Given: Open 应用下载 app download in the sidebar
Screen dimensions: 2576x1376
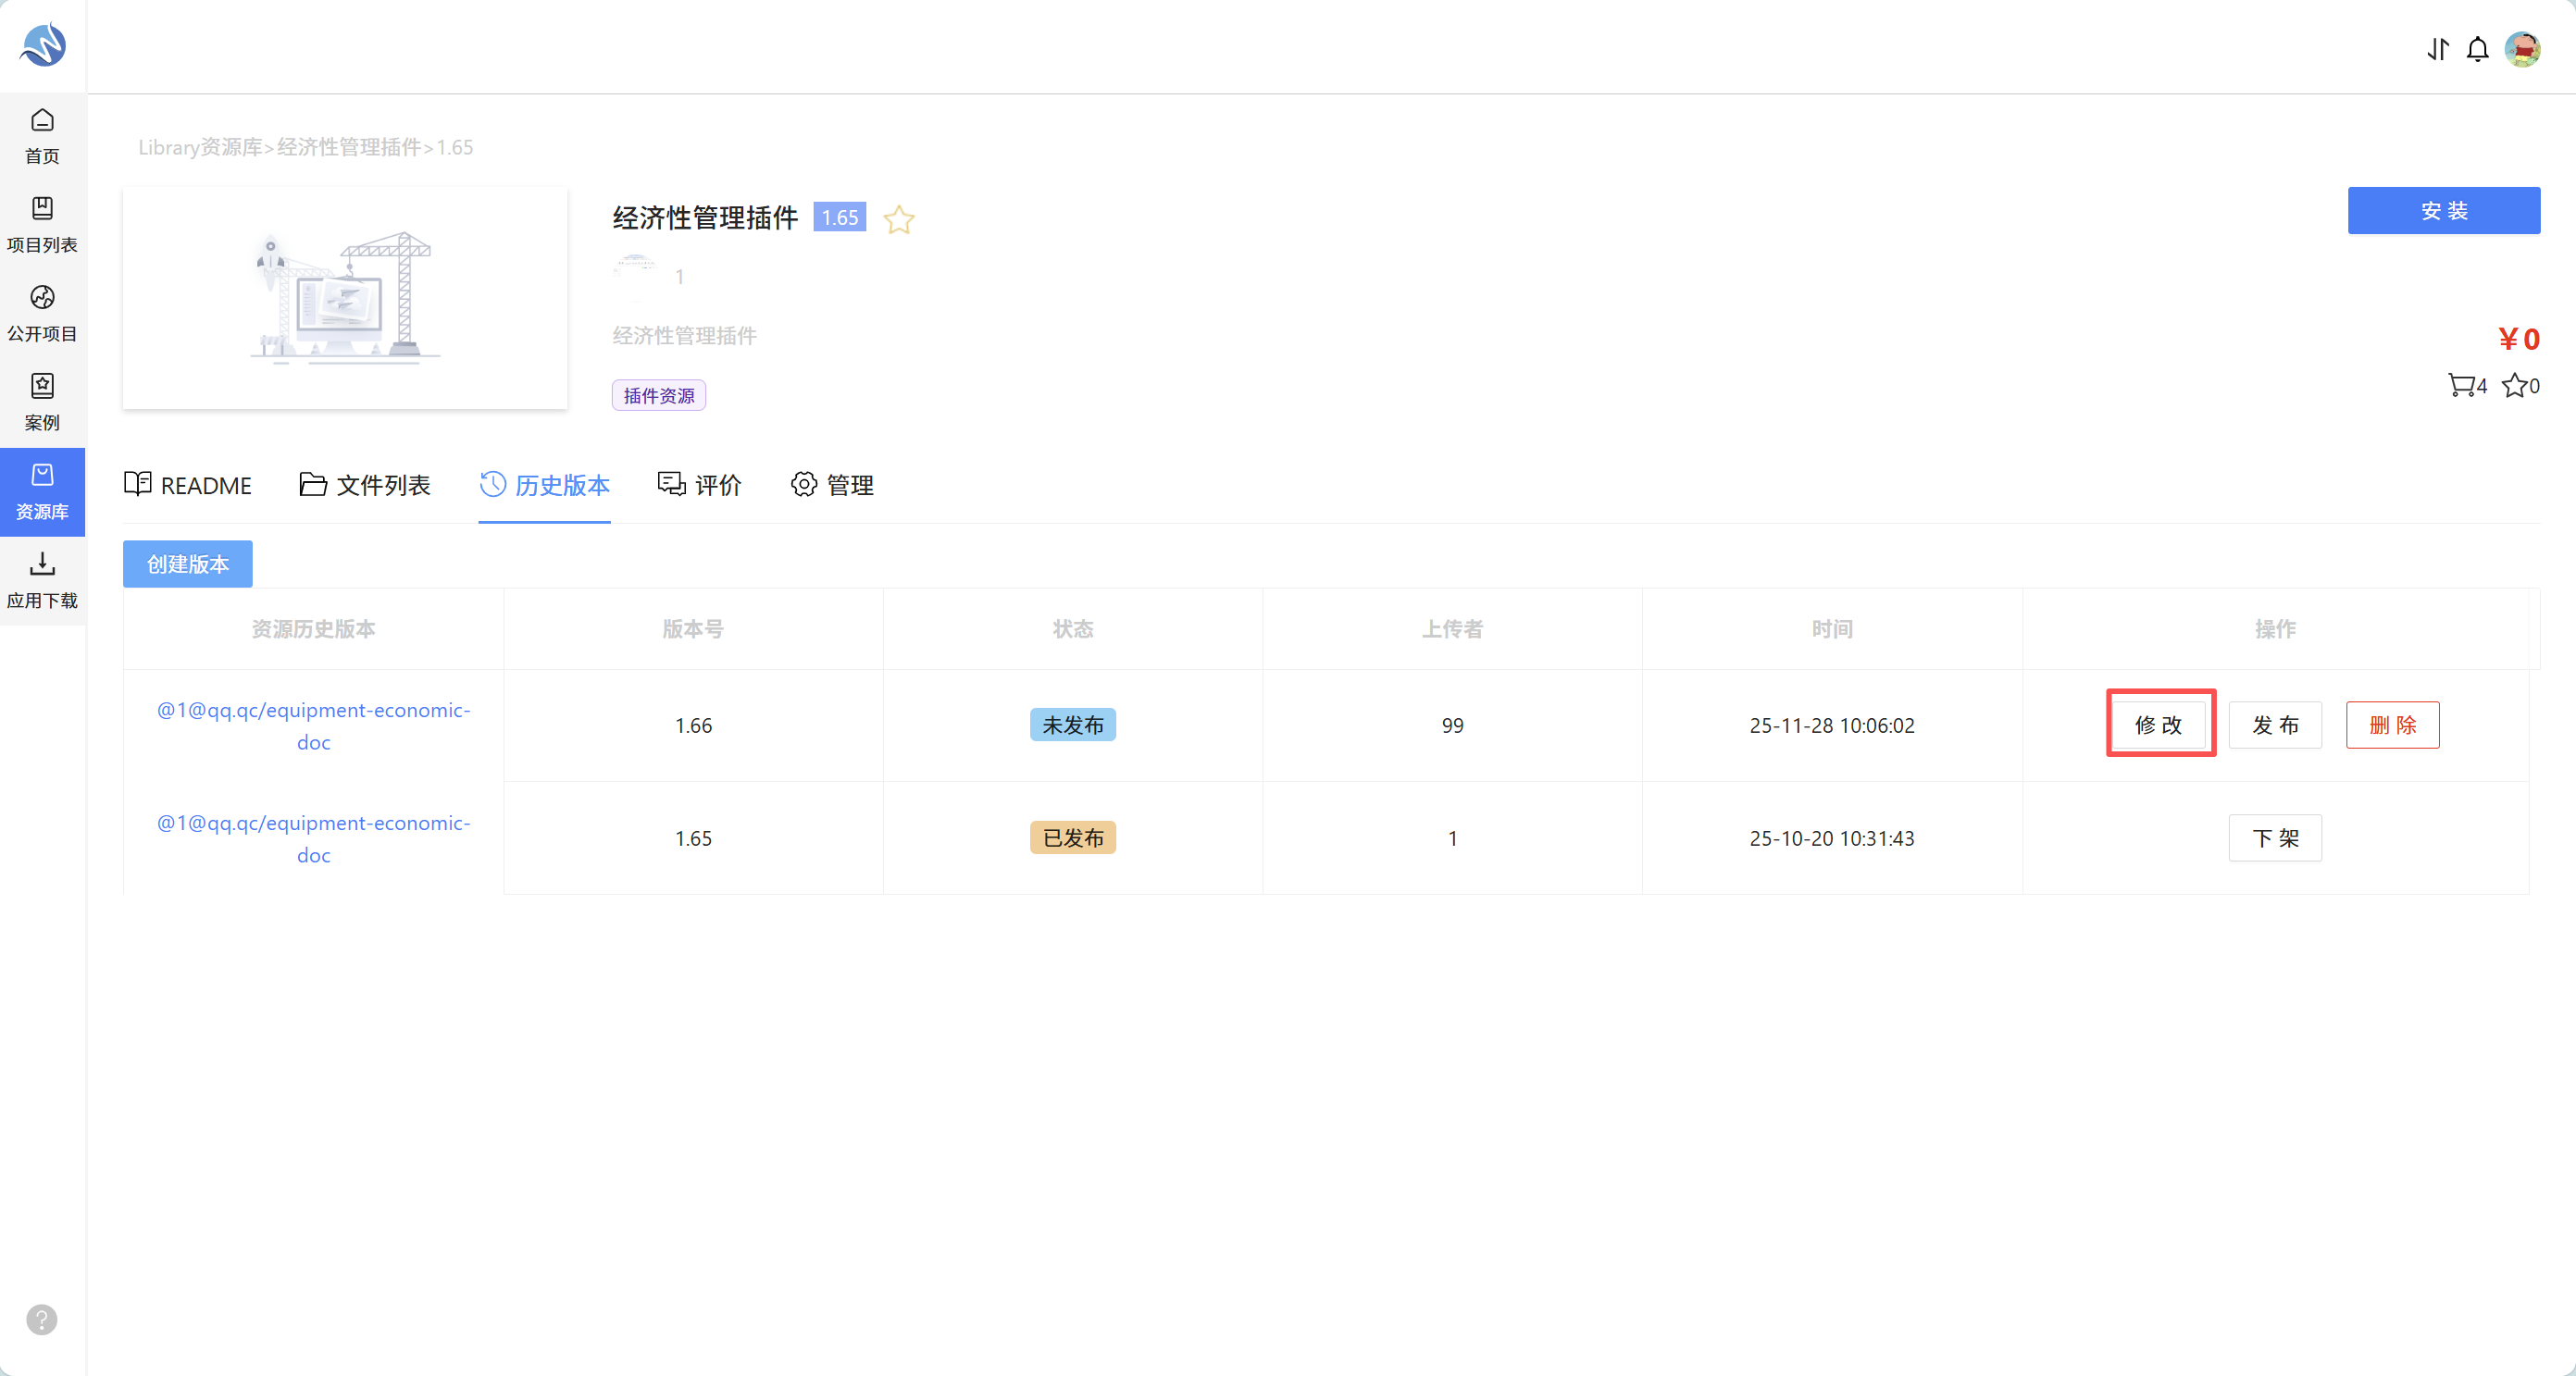Looking at the screenshot, I should (x=42, y=581).
